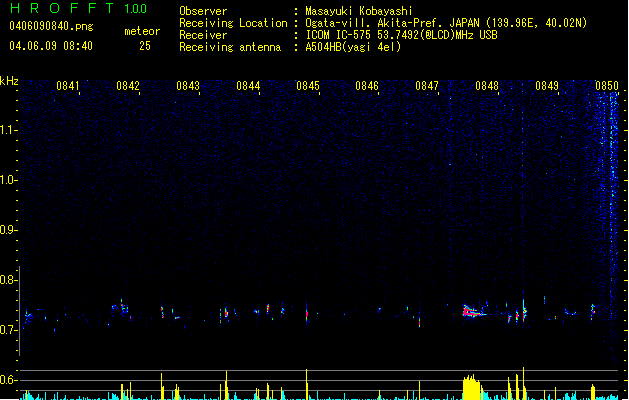This screenshot has width=629, height=400.
Task: Click the 'meteor' count label
Action: tap(142, 31)
